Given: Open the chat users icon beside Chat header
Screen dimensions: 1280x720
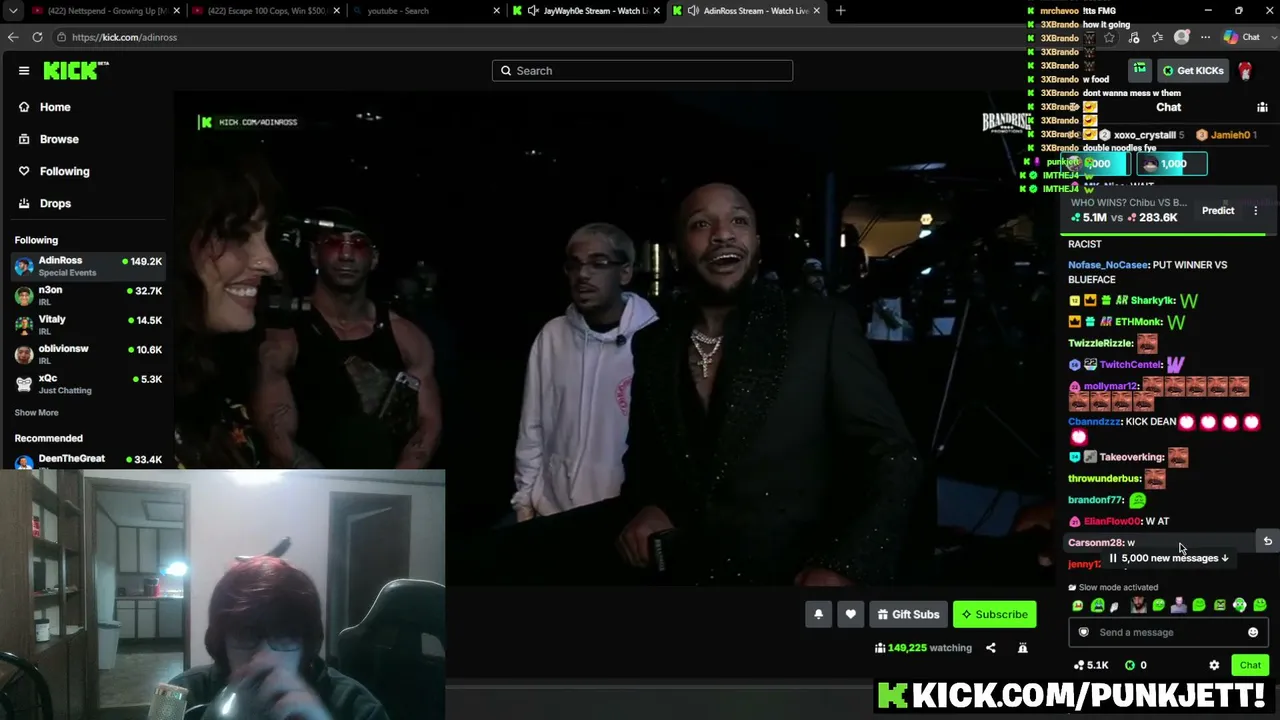Looking at the screenshot, I should [1262, 107].
